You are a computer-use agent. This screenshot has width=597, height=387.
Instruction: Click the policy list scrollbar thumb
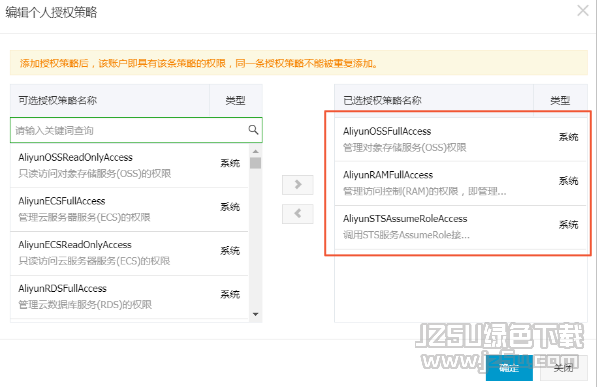point(255,163)
